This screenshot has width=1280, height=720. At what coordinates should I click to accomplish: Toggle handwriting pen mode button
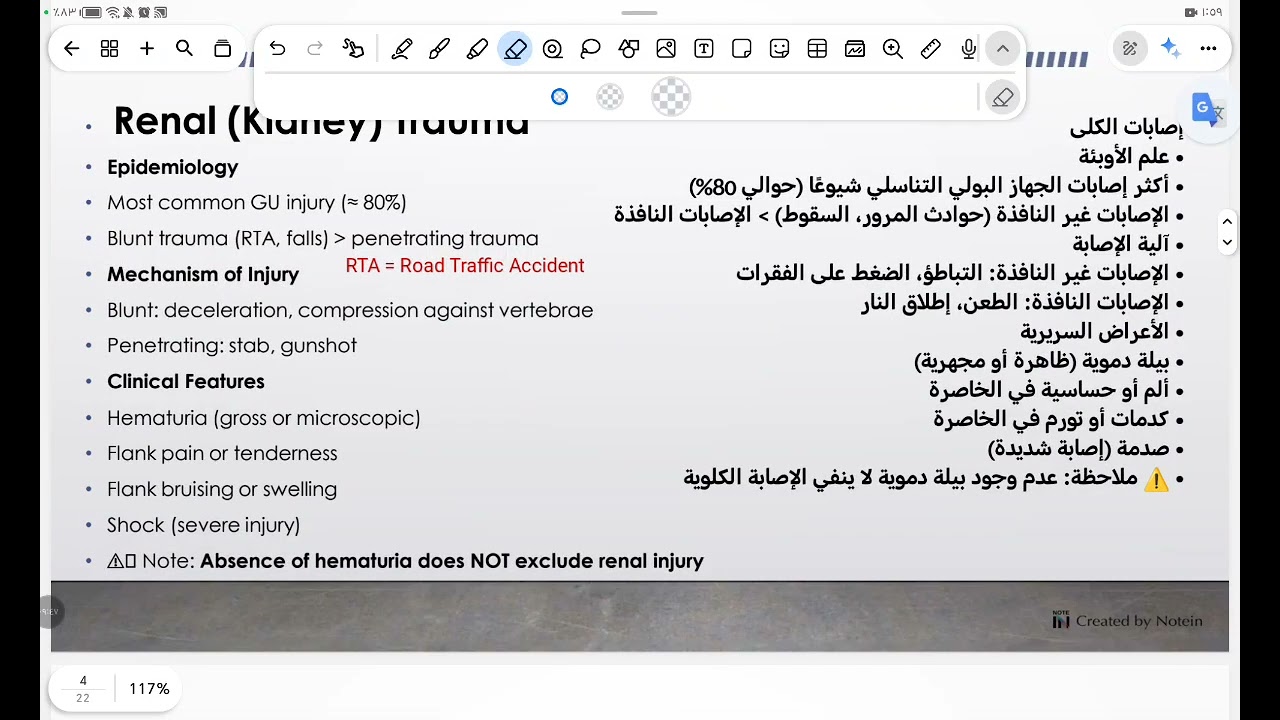click(1130, 49)
